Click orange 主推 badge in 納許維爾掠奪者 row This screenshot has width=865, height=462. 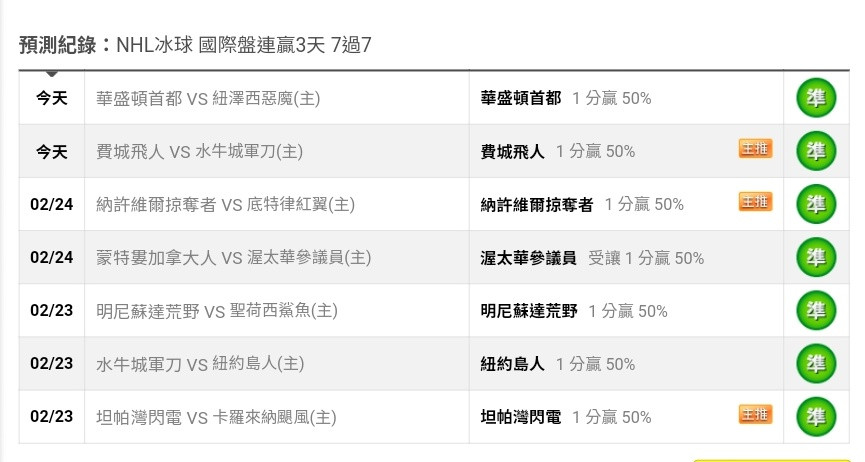click(755, 201)
